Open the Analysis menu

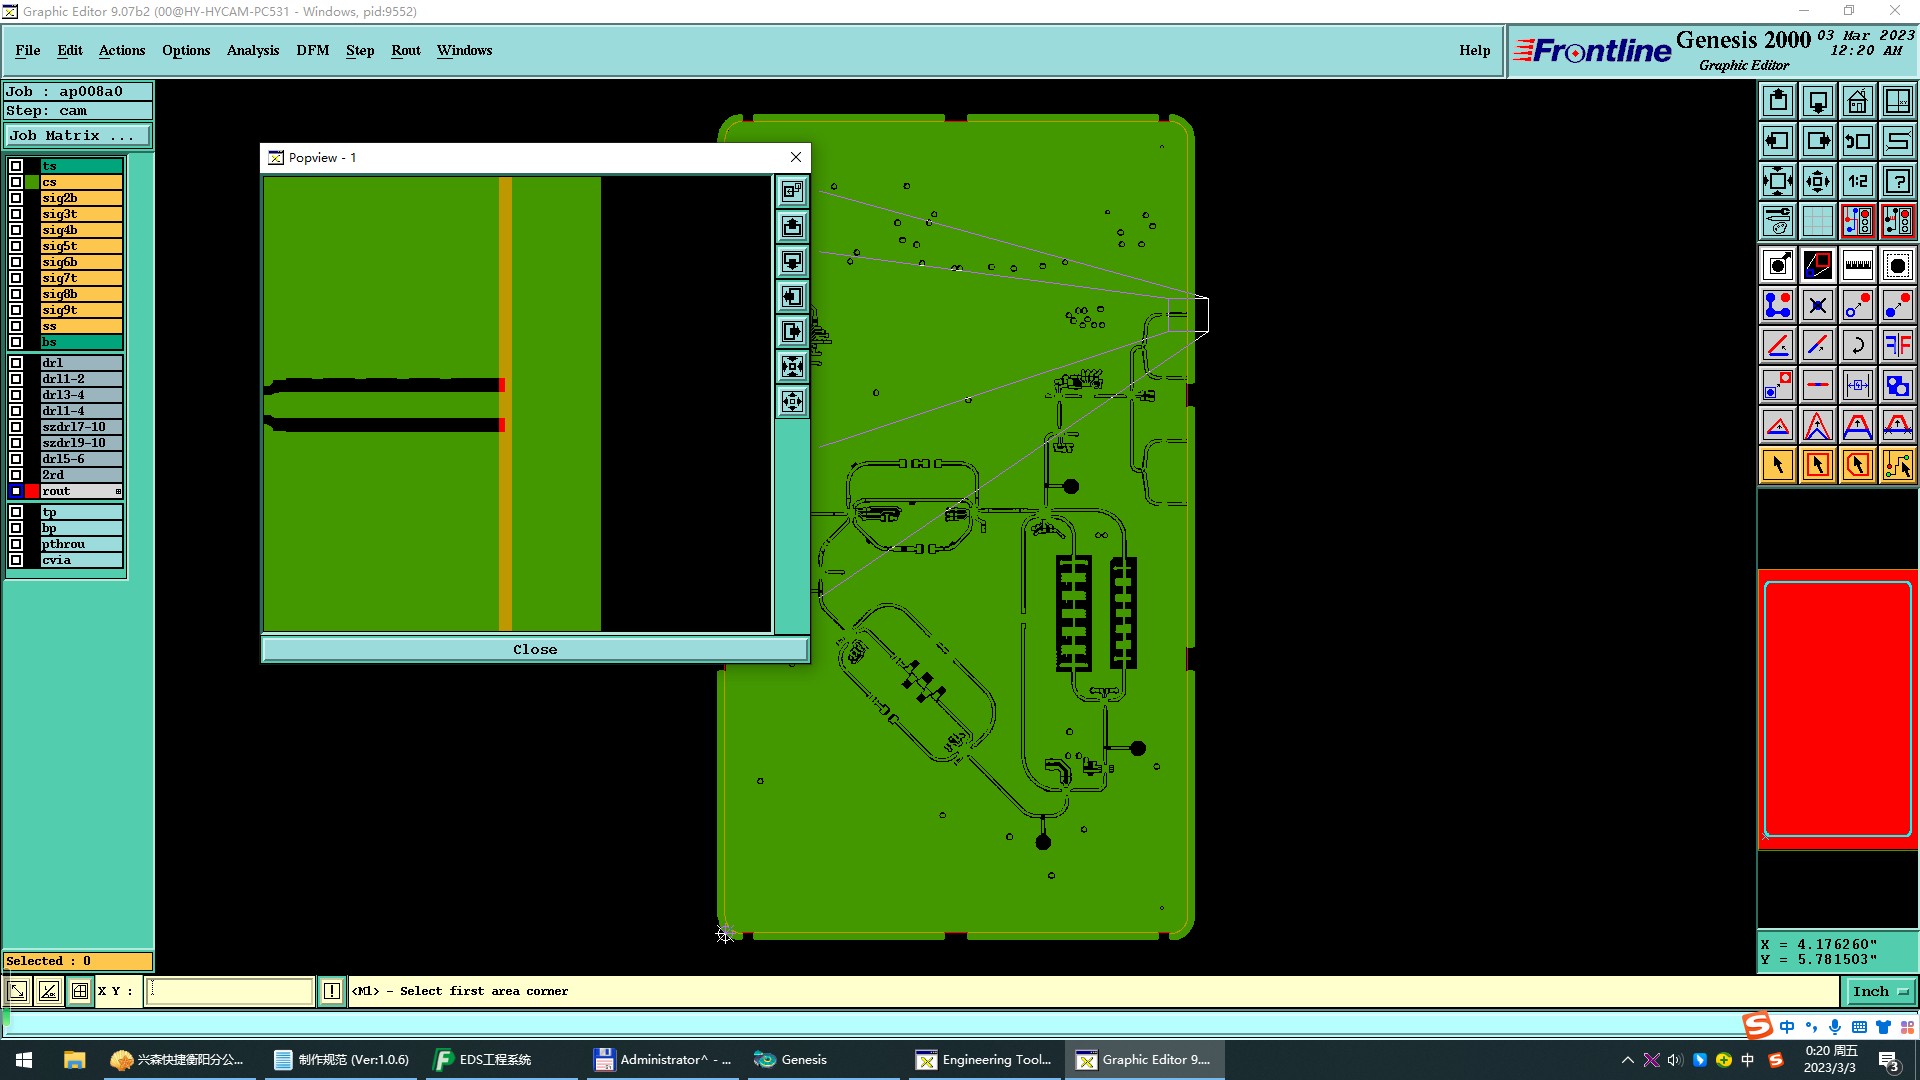coord(252,50)
